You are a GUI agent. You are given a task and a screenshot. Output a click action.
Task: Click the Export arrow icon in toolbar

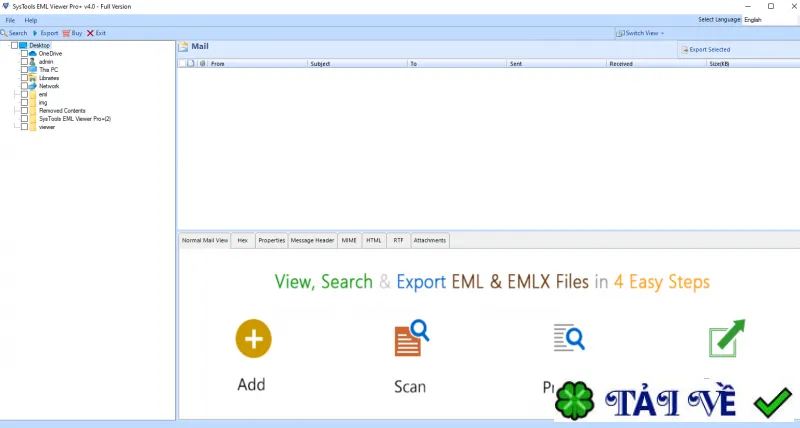(x=35, y=33)
